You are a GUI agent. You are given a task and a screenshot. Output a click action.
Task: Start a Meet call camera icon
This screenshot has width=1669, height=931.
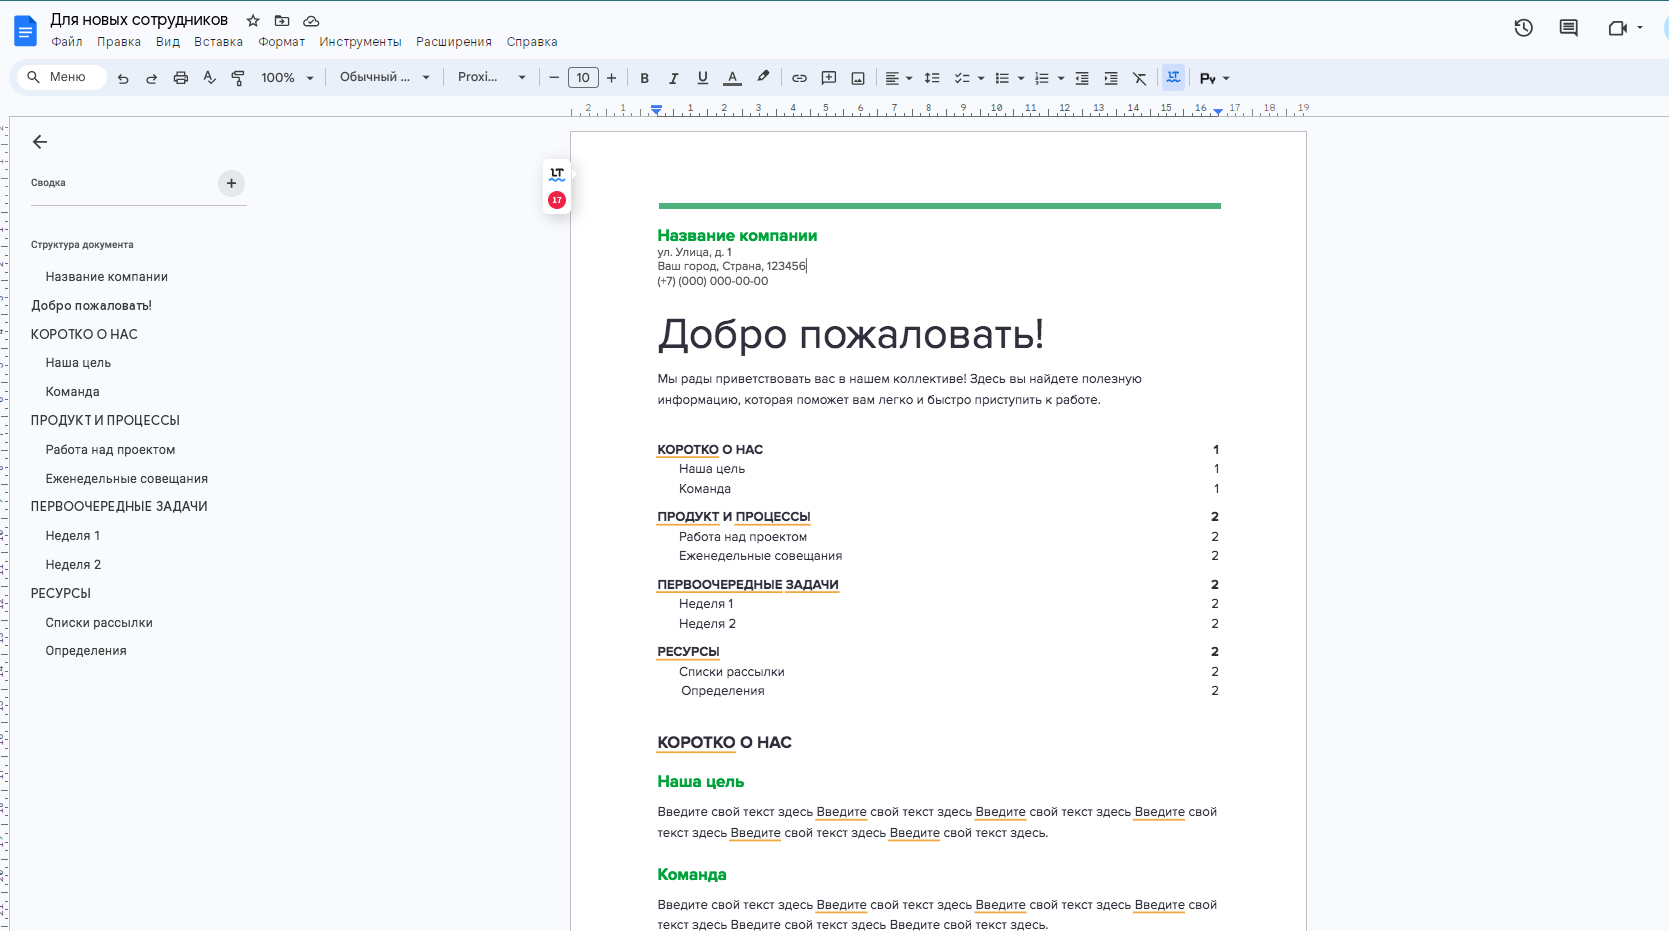[1618, 28]
